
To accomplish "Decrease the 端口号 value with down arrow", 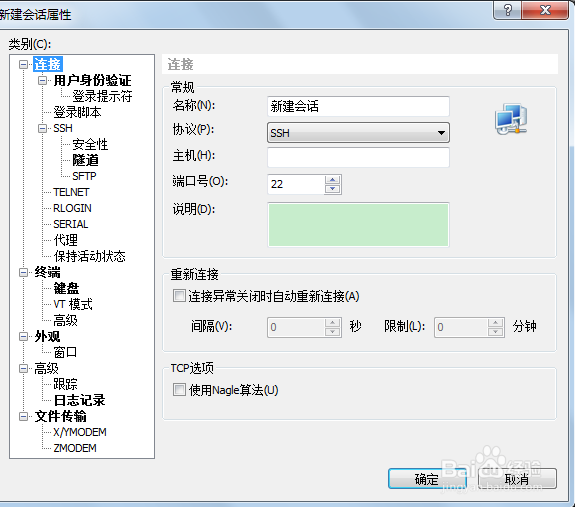I will 333,189.
